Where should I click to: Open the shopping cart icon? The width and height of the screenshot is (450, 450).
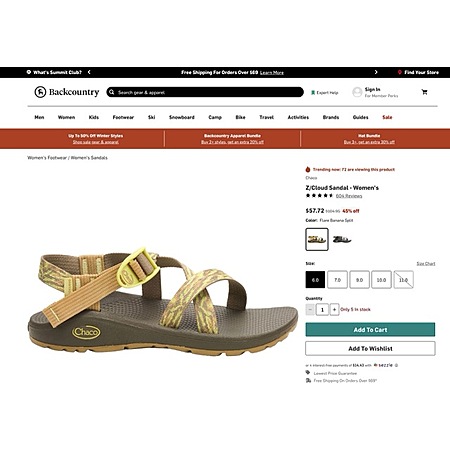click(424, 92)
